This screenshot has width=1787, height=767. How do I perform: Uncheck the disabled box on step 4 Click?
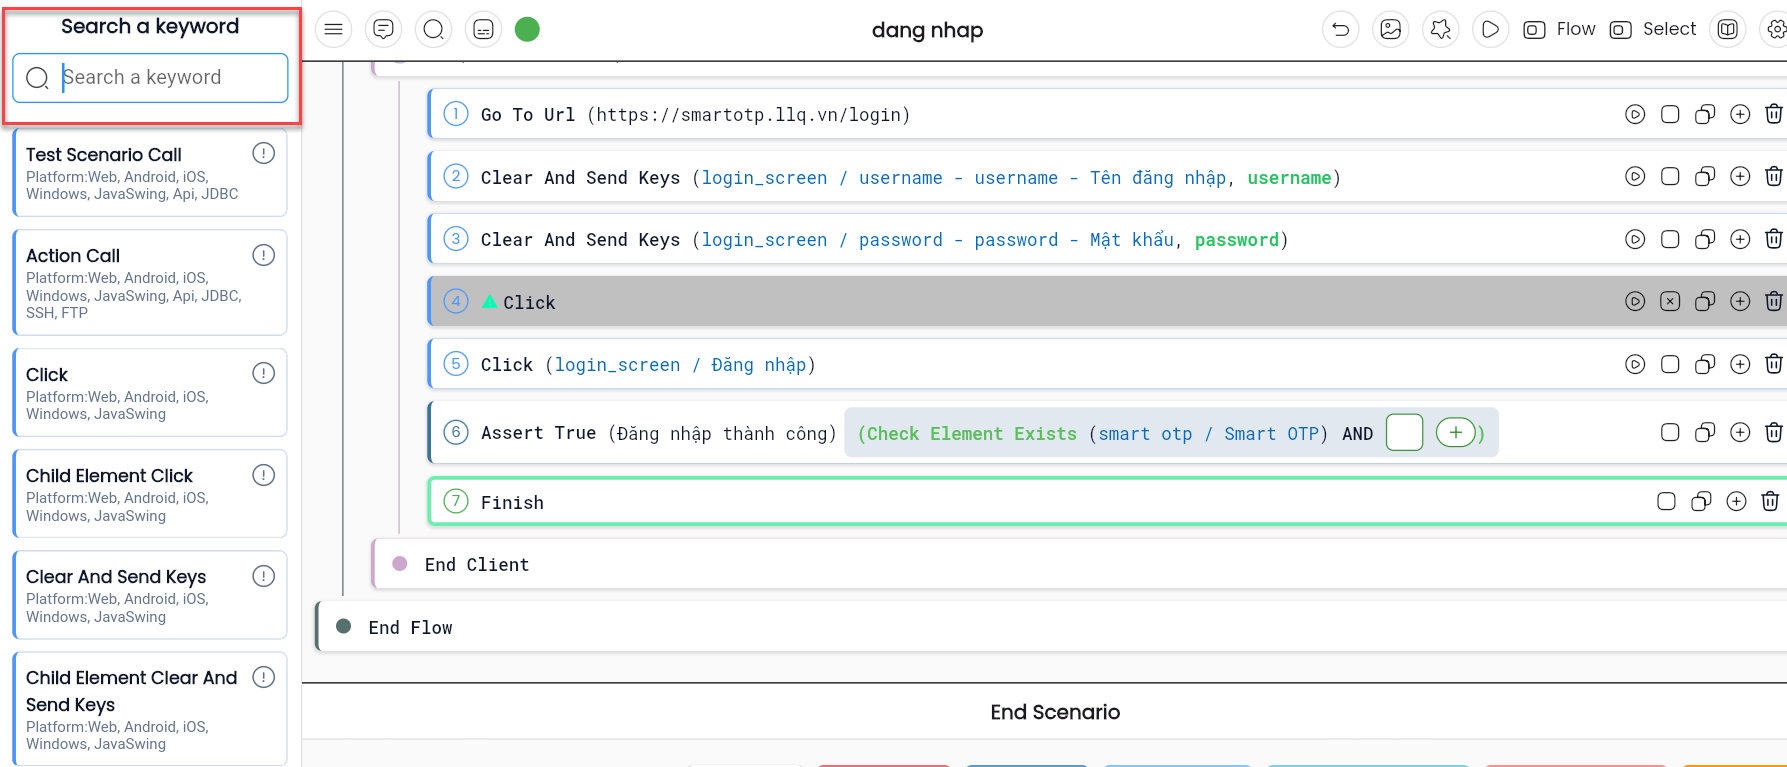pos(1670,302)
